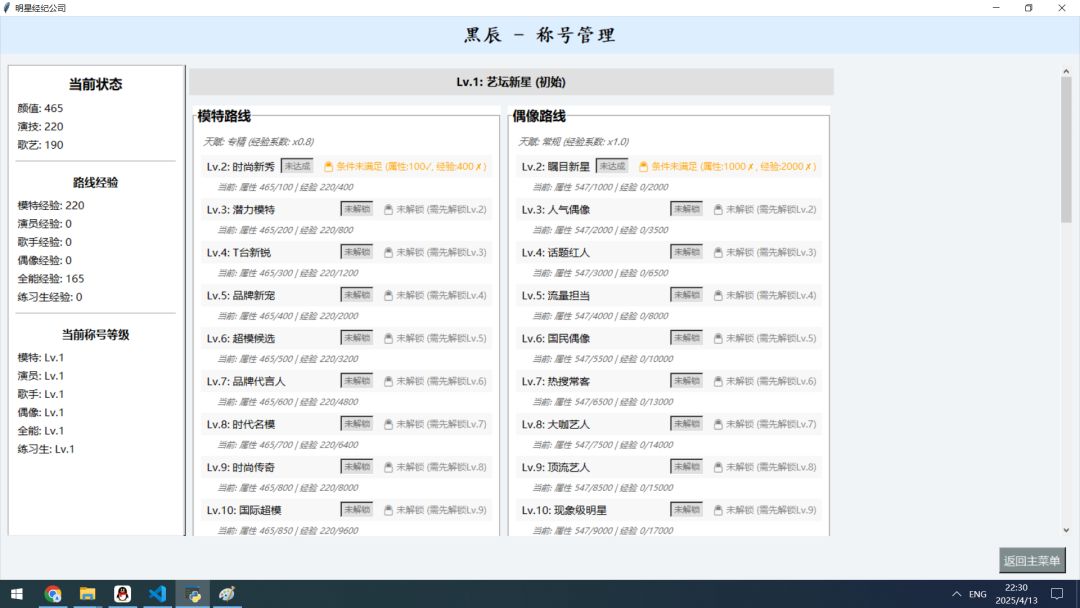This screenshot has width=1080, height=608.
Task: Click lock icon in 时代名模 row
Action: [x=388, y=424]
